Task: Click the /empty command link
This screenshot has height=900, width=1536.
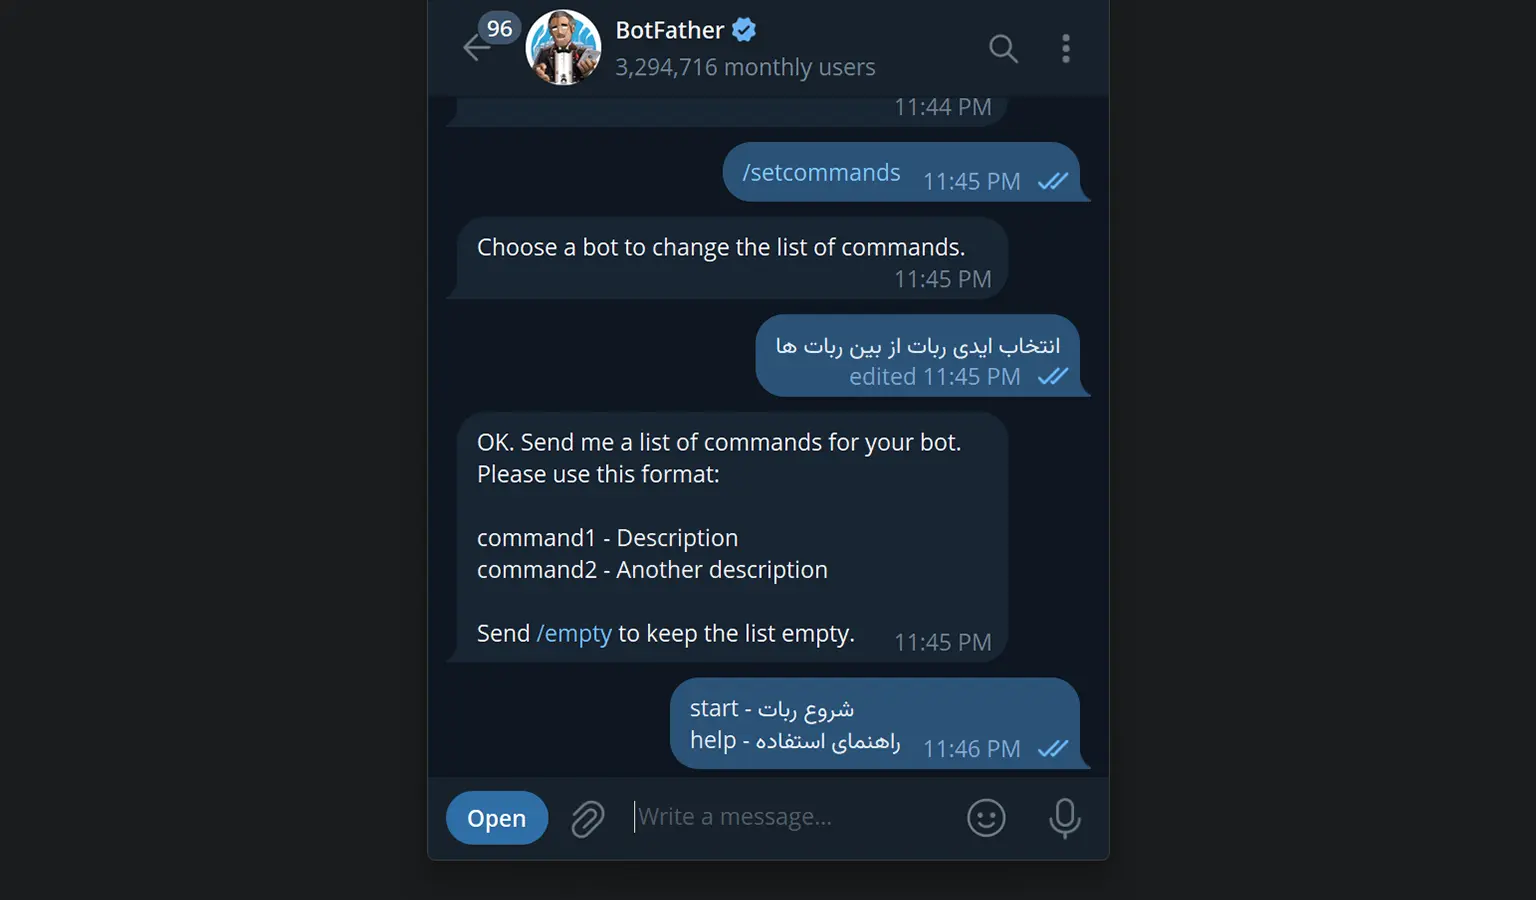Action: [x=574, y=633]
